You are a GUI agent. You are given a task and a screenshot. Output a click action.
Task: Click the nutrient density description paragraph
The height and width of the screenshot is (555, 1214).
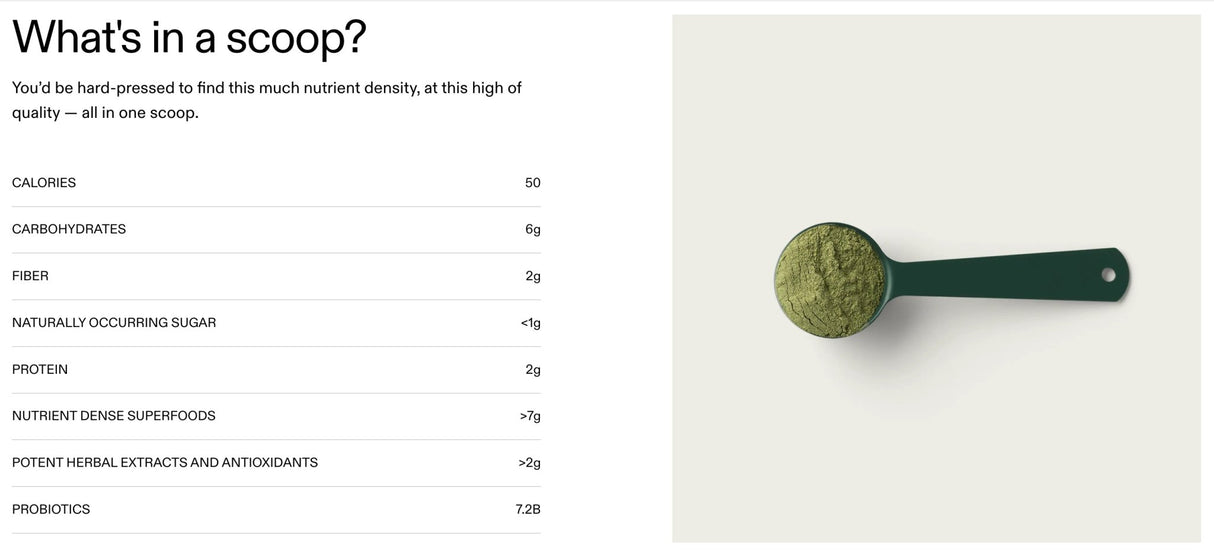pyautogui.click(x=266, y=100)
